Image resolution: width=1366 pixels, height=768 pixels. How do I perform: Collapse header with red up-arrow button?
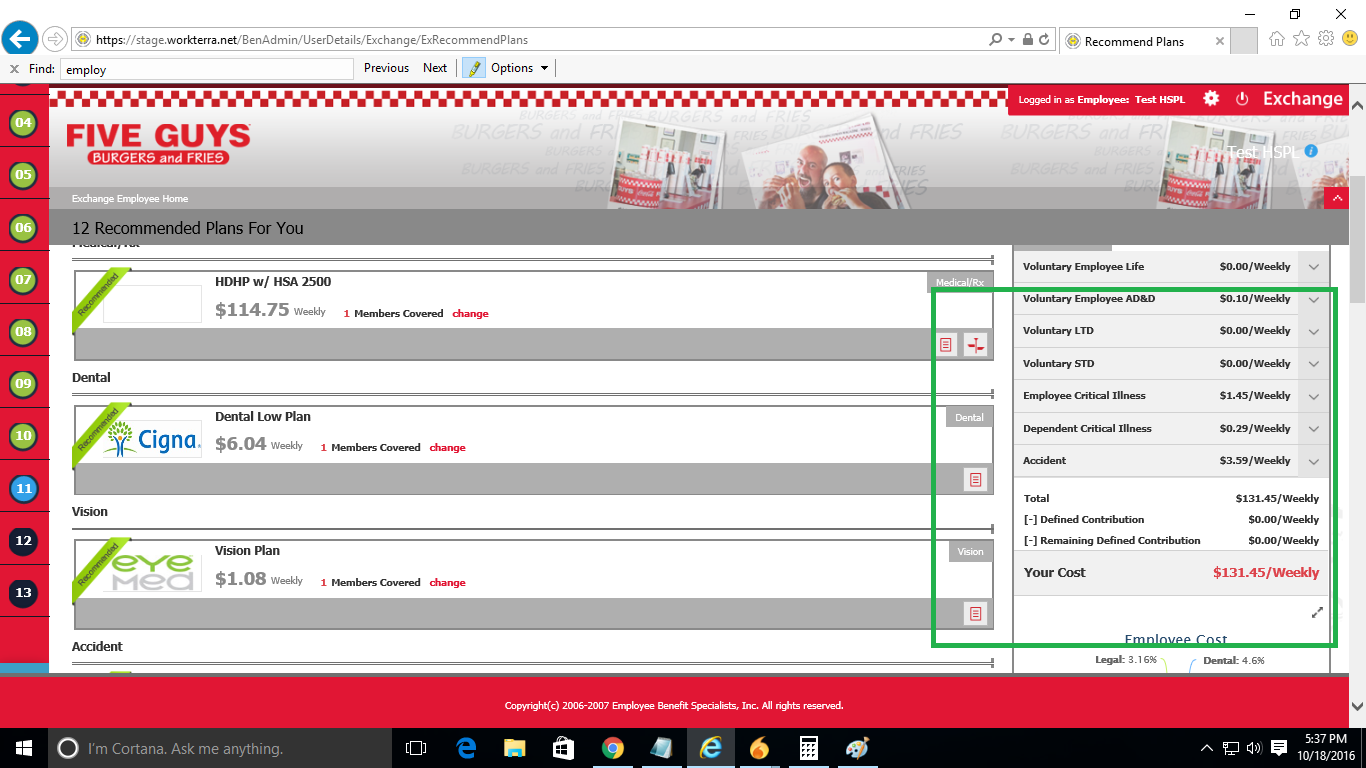(1337, 198)
